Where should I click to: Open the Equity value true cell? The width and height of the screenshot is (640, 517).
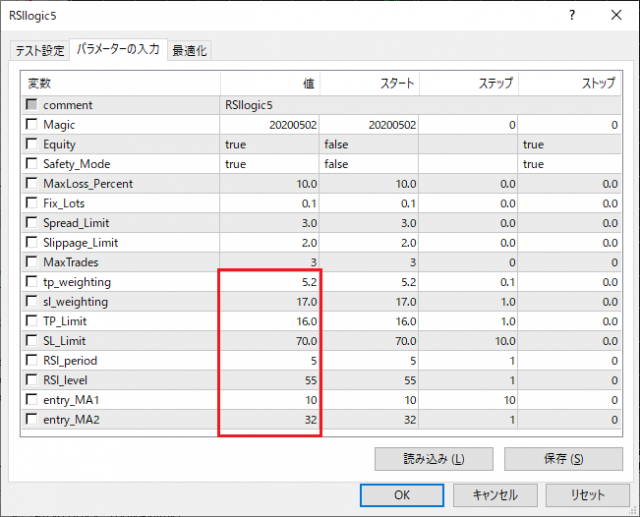click(269, 144)
